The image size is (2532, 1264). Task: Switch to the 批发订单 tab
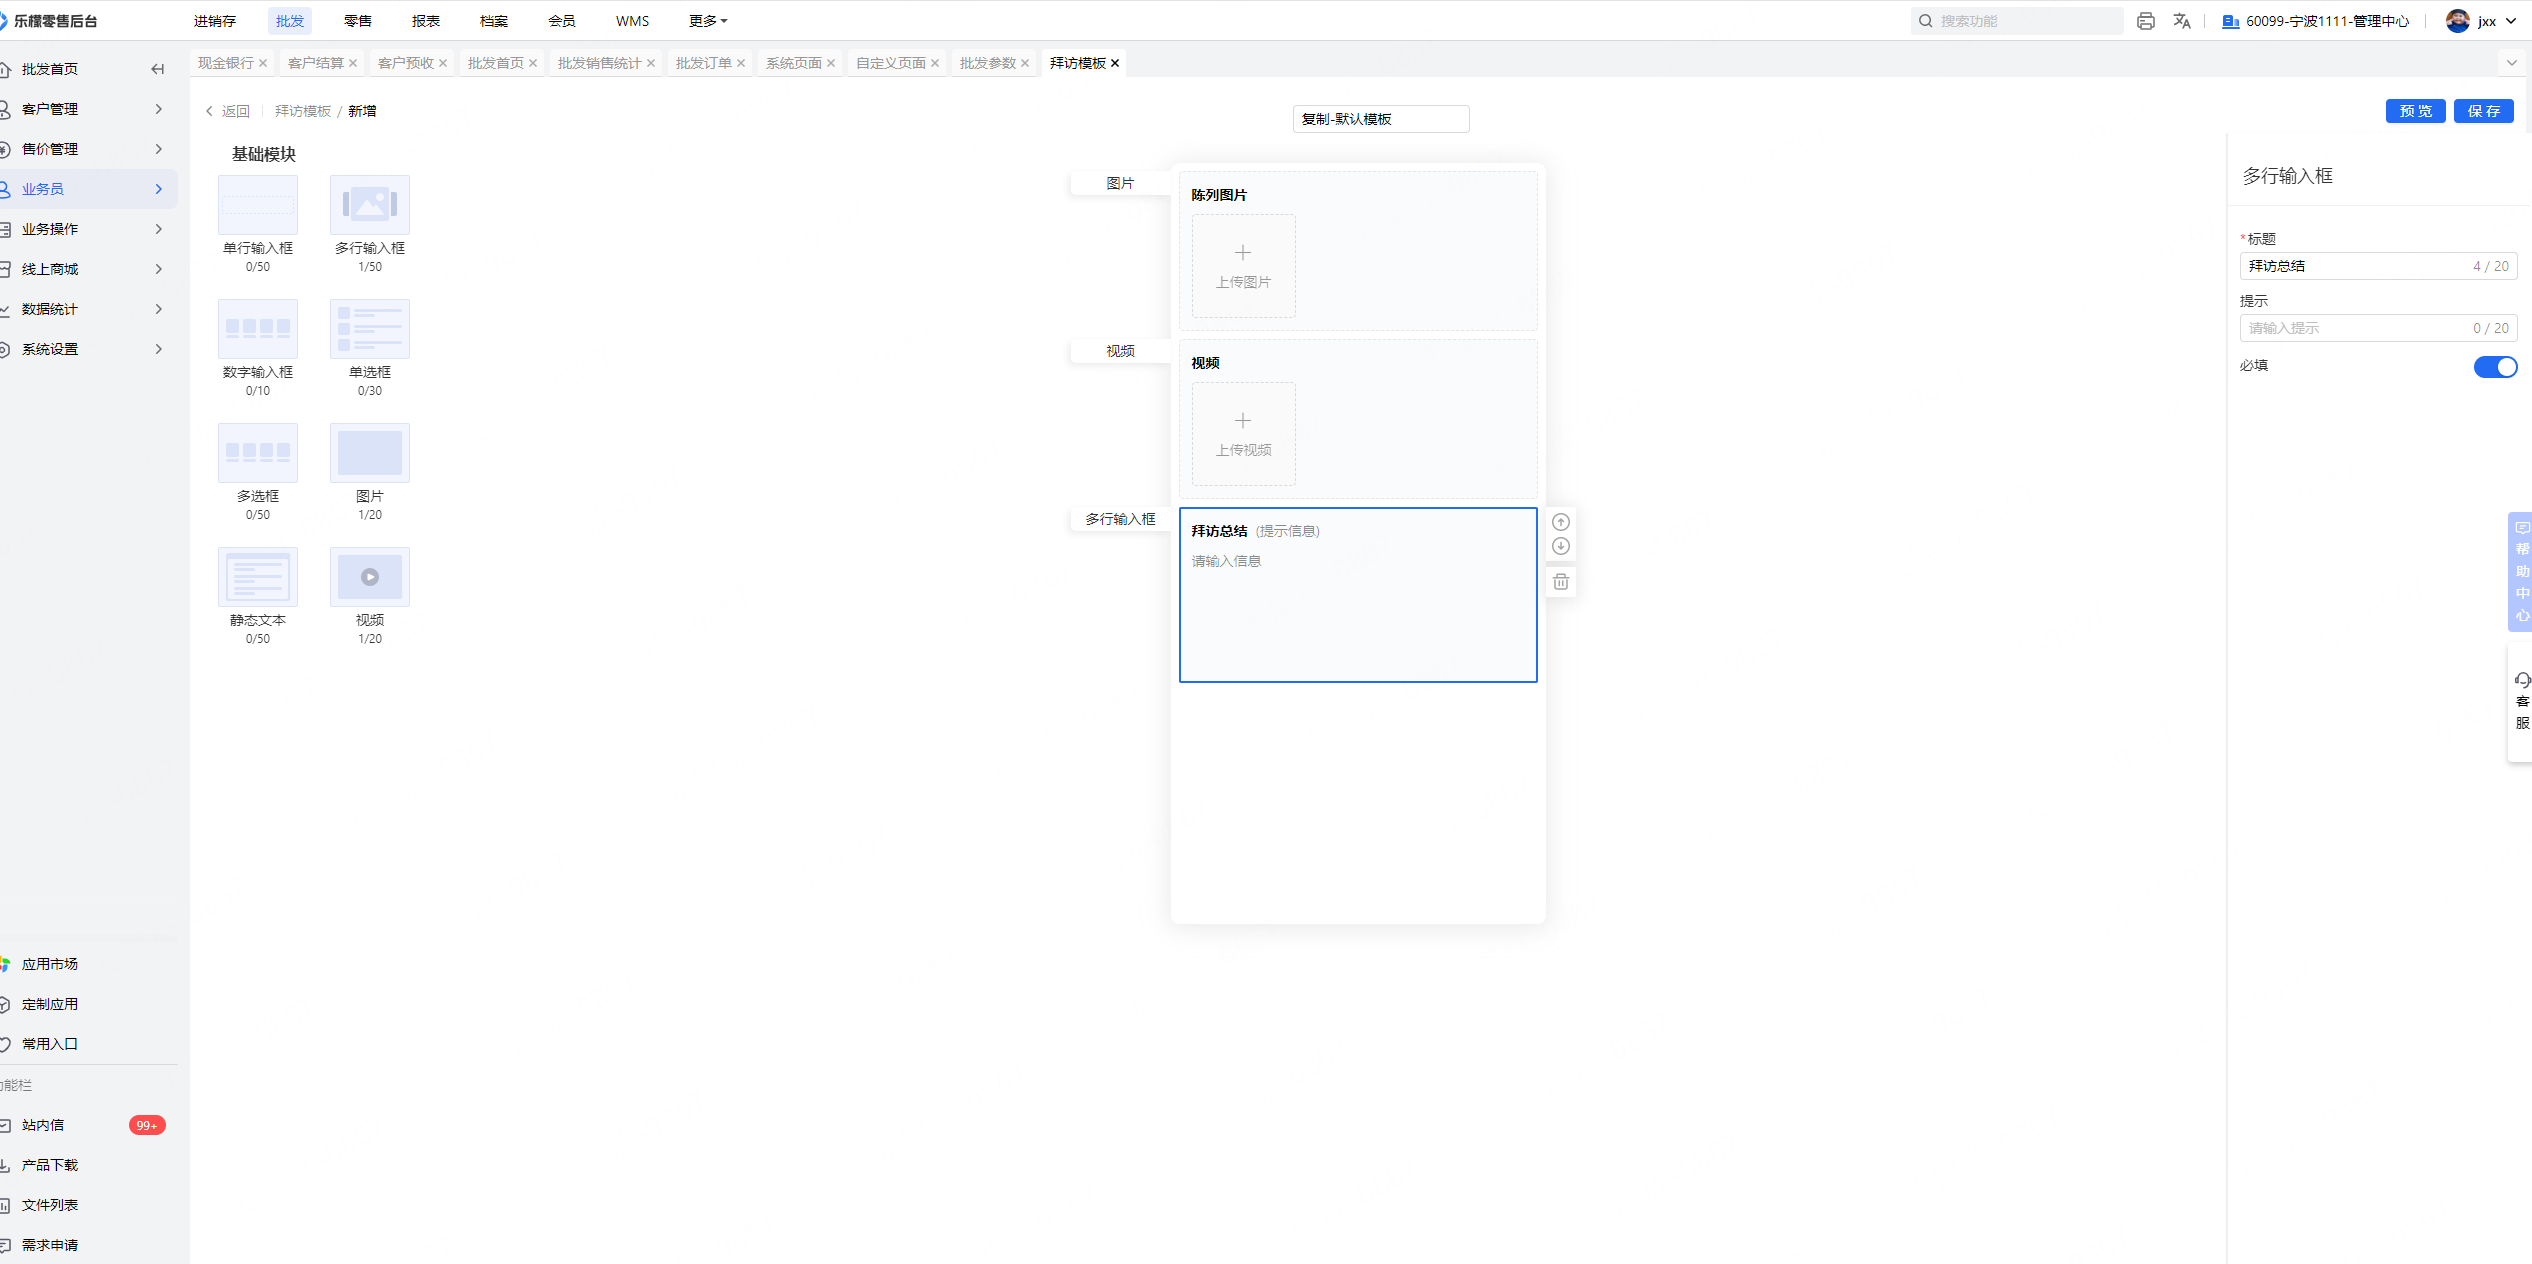[x=703, y=63]
